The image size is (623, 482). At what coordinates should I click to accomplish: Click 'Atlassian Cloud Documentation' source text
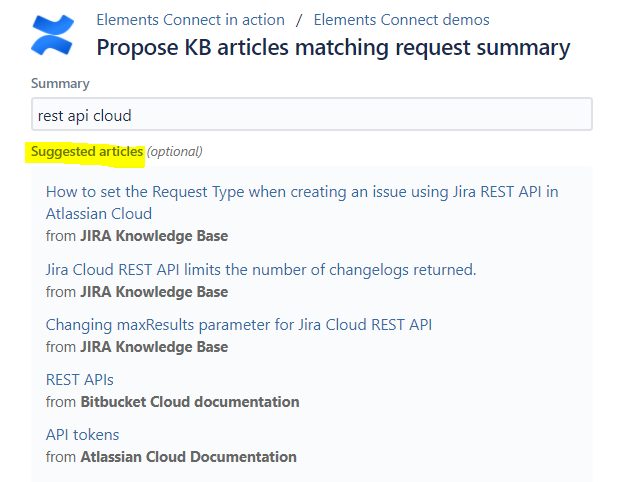pyautogui.click(x=188, y=457)
